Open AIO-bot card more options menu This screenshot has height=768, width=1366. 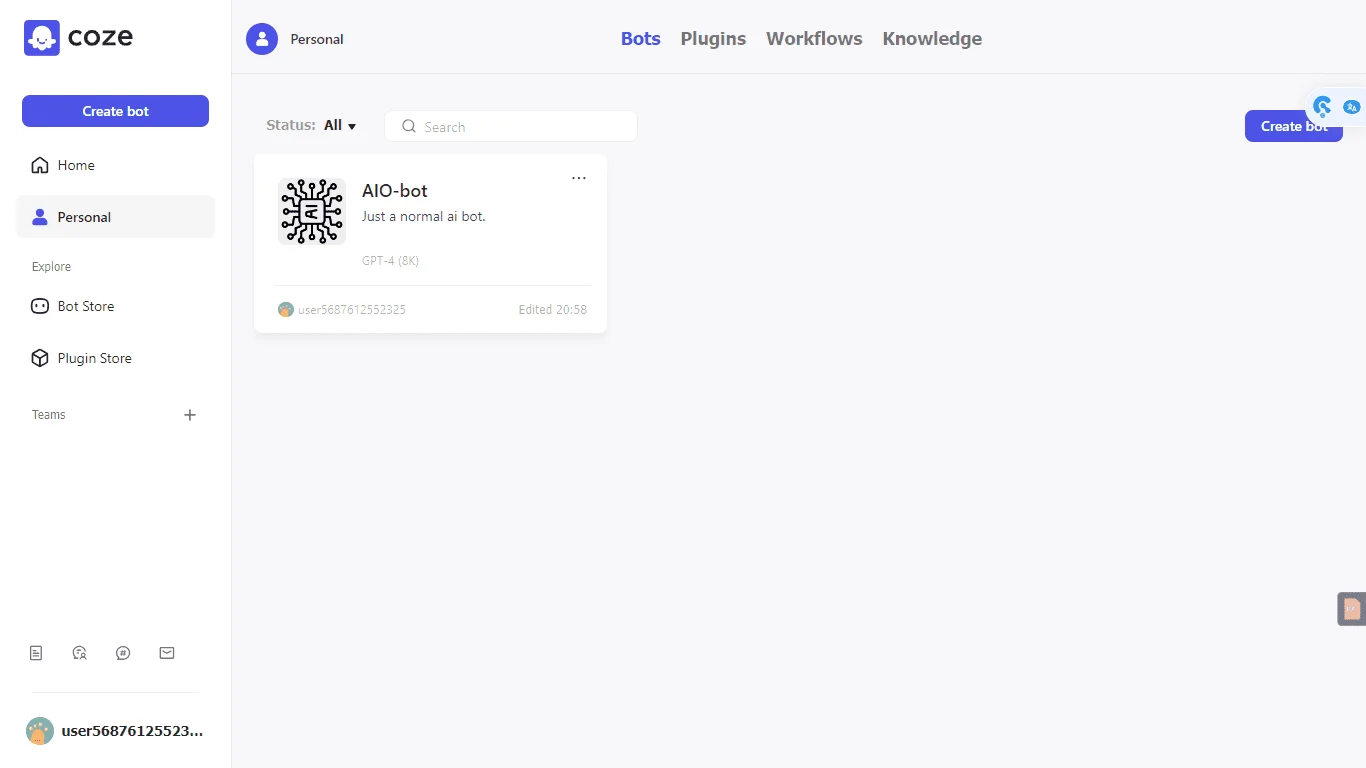[579, 178]
